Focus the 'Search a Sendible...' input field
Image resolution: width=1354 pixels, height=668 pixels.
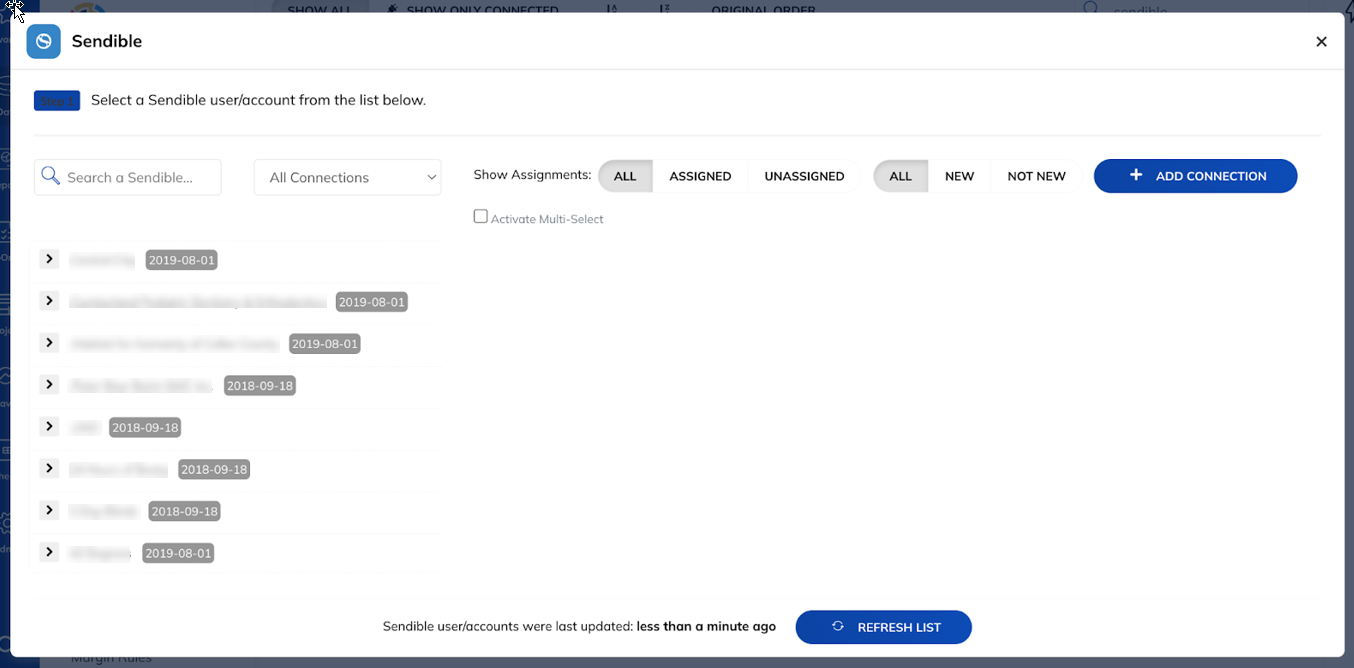coord(128,177)
